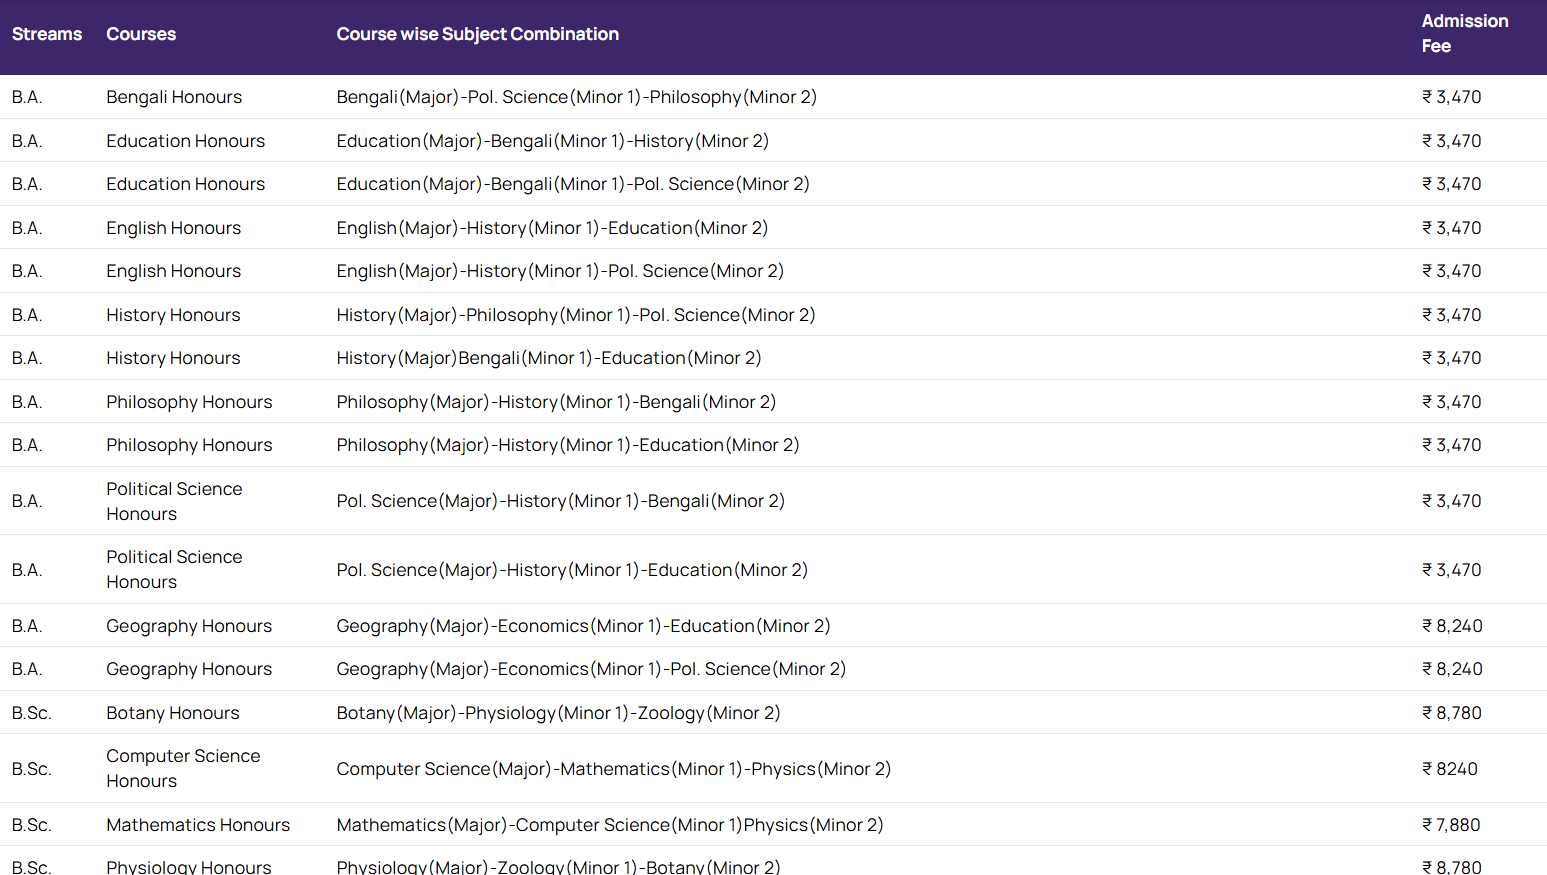Select the Bengali Honours course cell

click(x=174, y=97)
